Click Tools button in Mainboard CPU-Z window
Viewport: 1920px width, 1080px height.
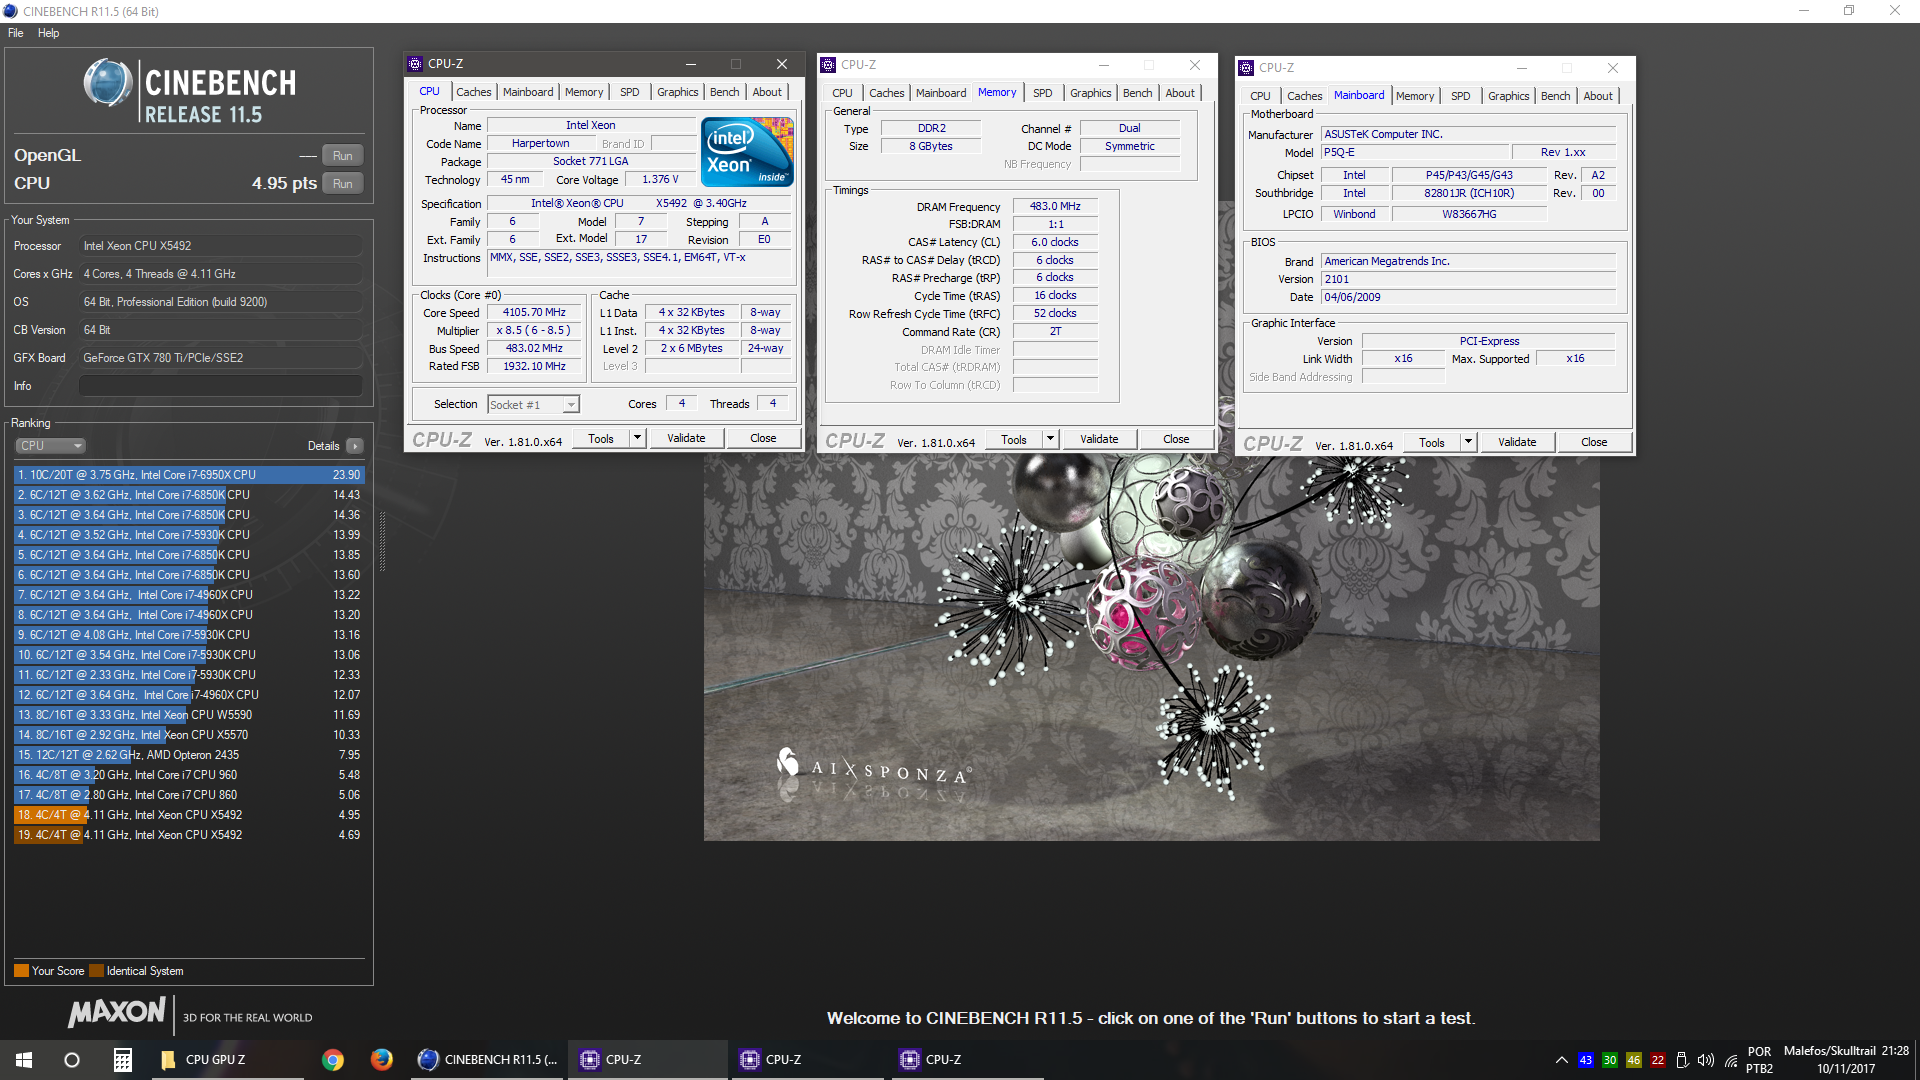(1431, 442)
